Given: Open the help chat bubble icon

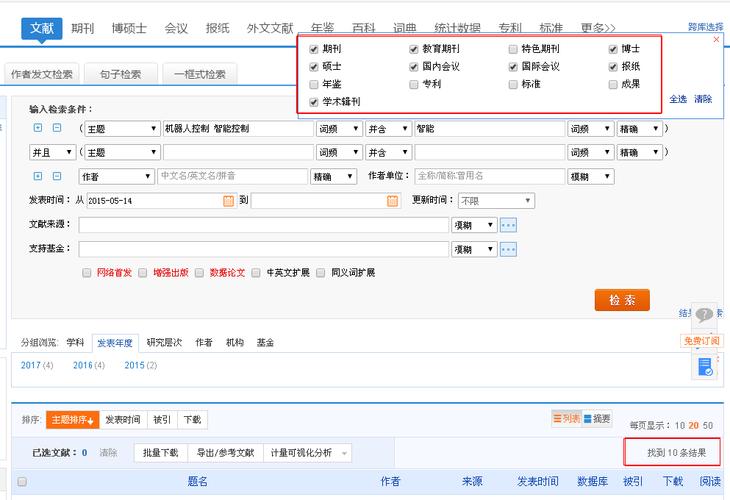Looking at the screenshot, I should 704,315.
